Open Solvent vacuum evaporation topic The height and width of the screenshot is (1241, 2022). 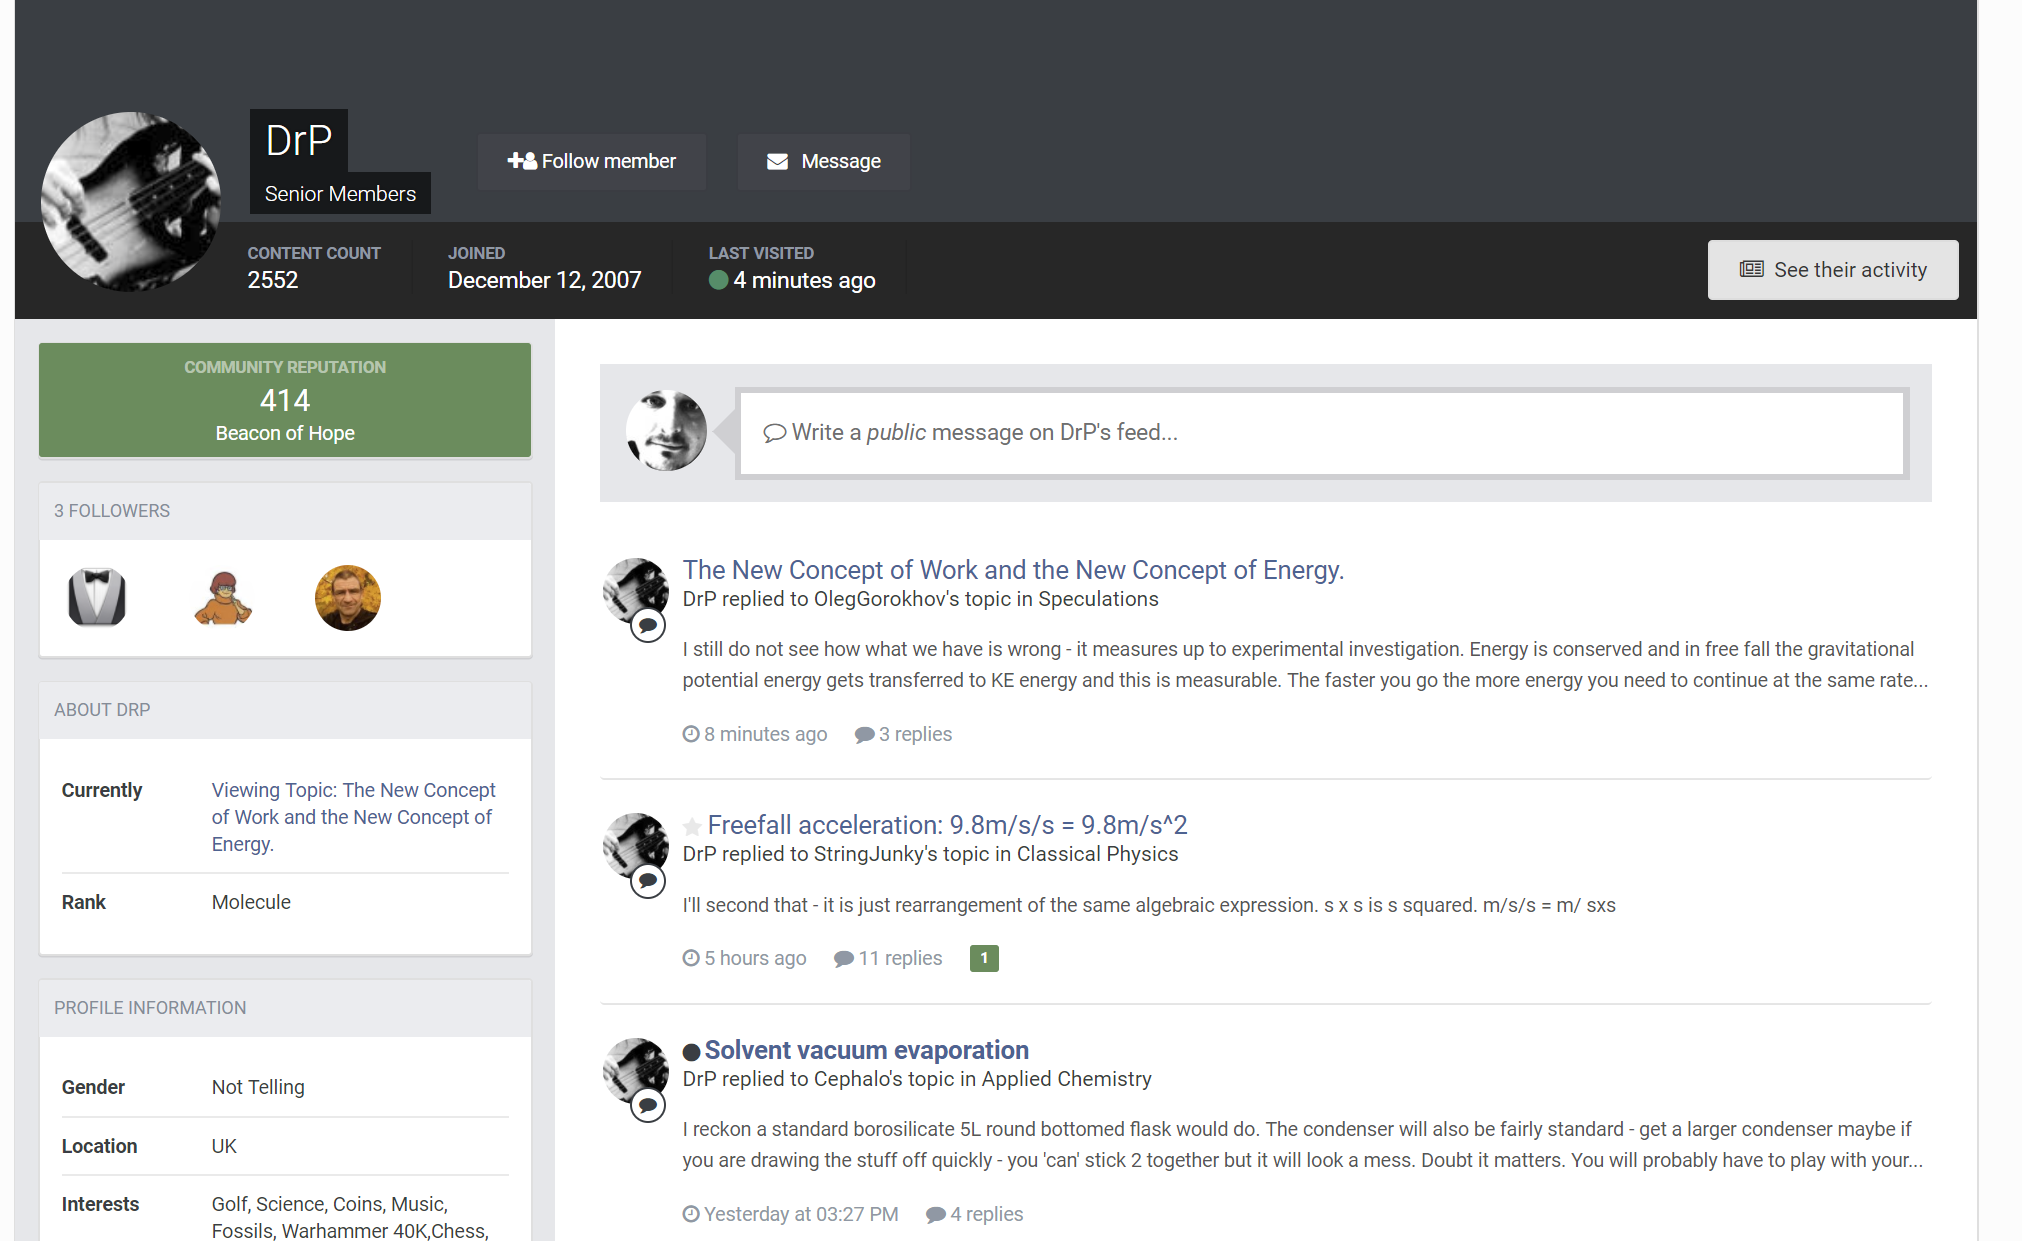point(866,1050)
